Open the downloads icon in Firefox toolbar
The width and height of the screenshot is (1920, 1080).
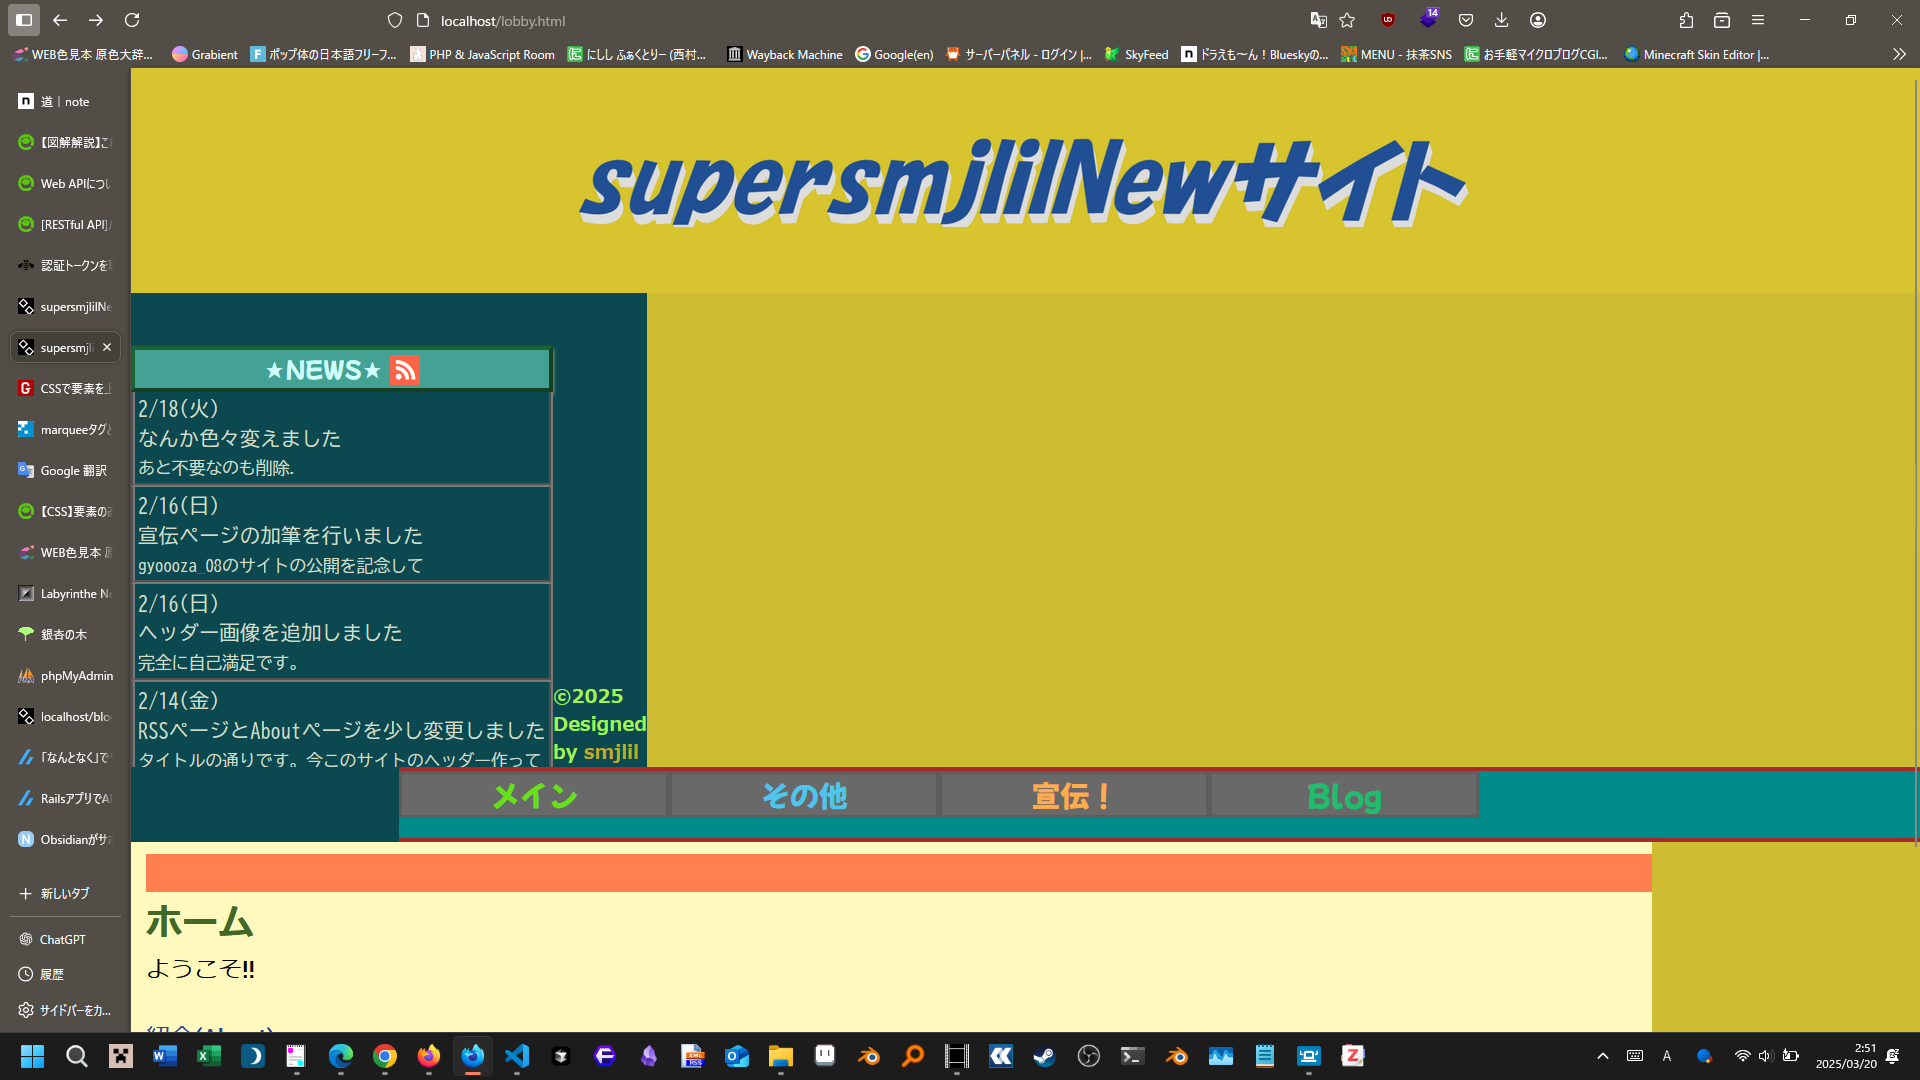click(x=1502, y=20)
